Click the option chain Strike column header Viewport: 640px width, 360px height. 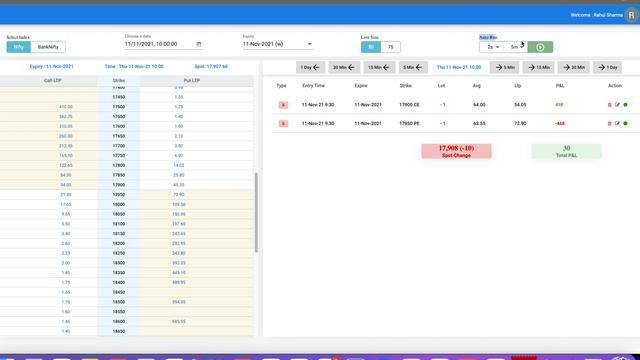click(119, 80)
